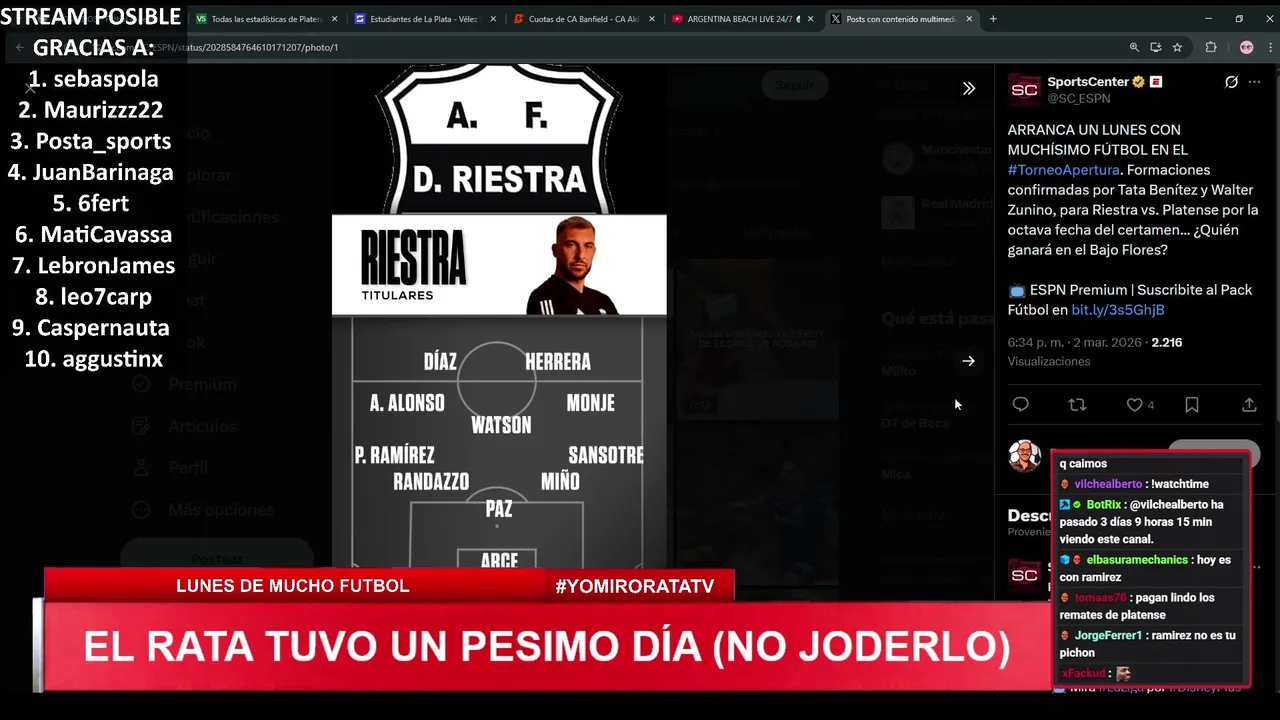Switch to the ARGENTINA BEACH LIVE 24/7 tab
The width and height of the screenshot is (1280, 720).
point(735,19)
